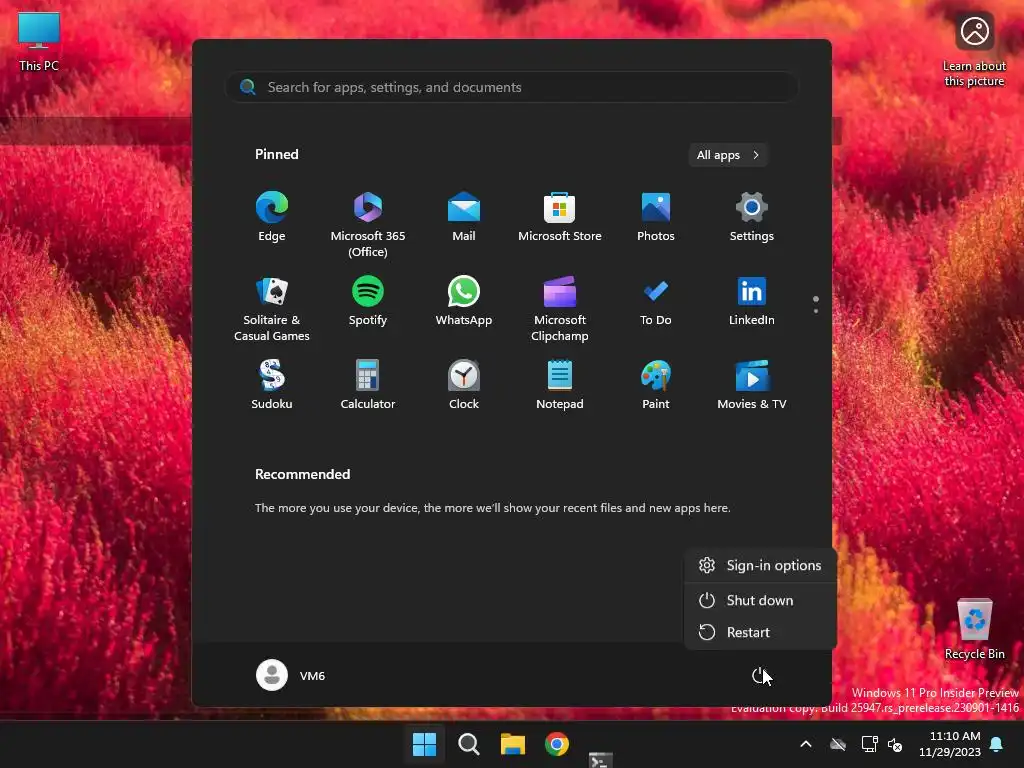
Task: Click the muted volume tray icon
Action: pyautogui.click(x=895, y=744)
